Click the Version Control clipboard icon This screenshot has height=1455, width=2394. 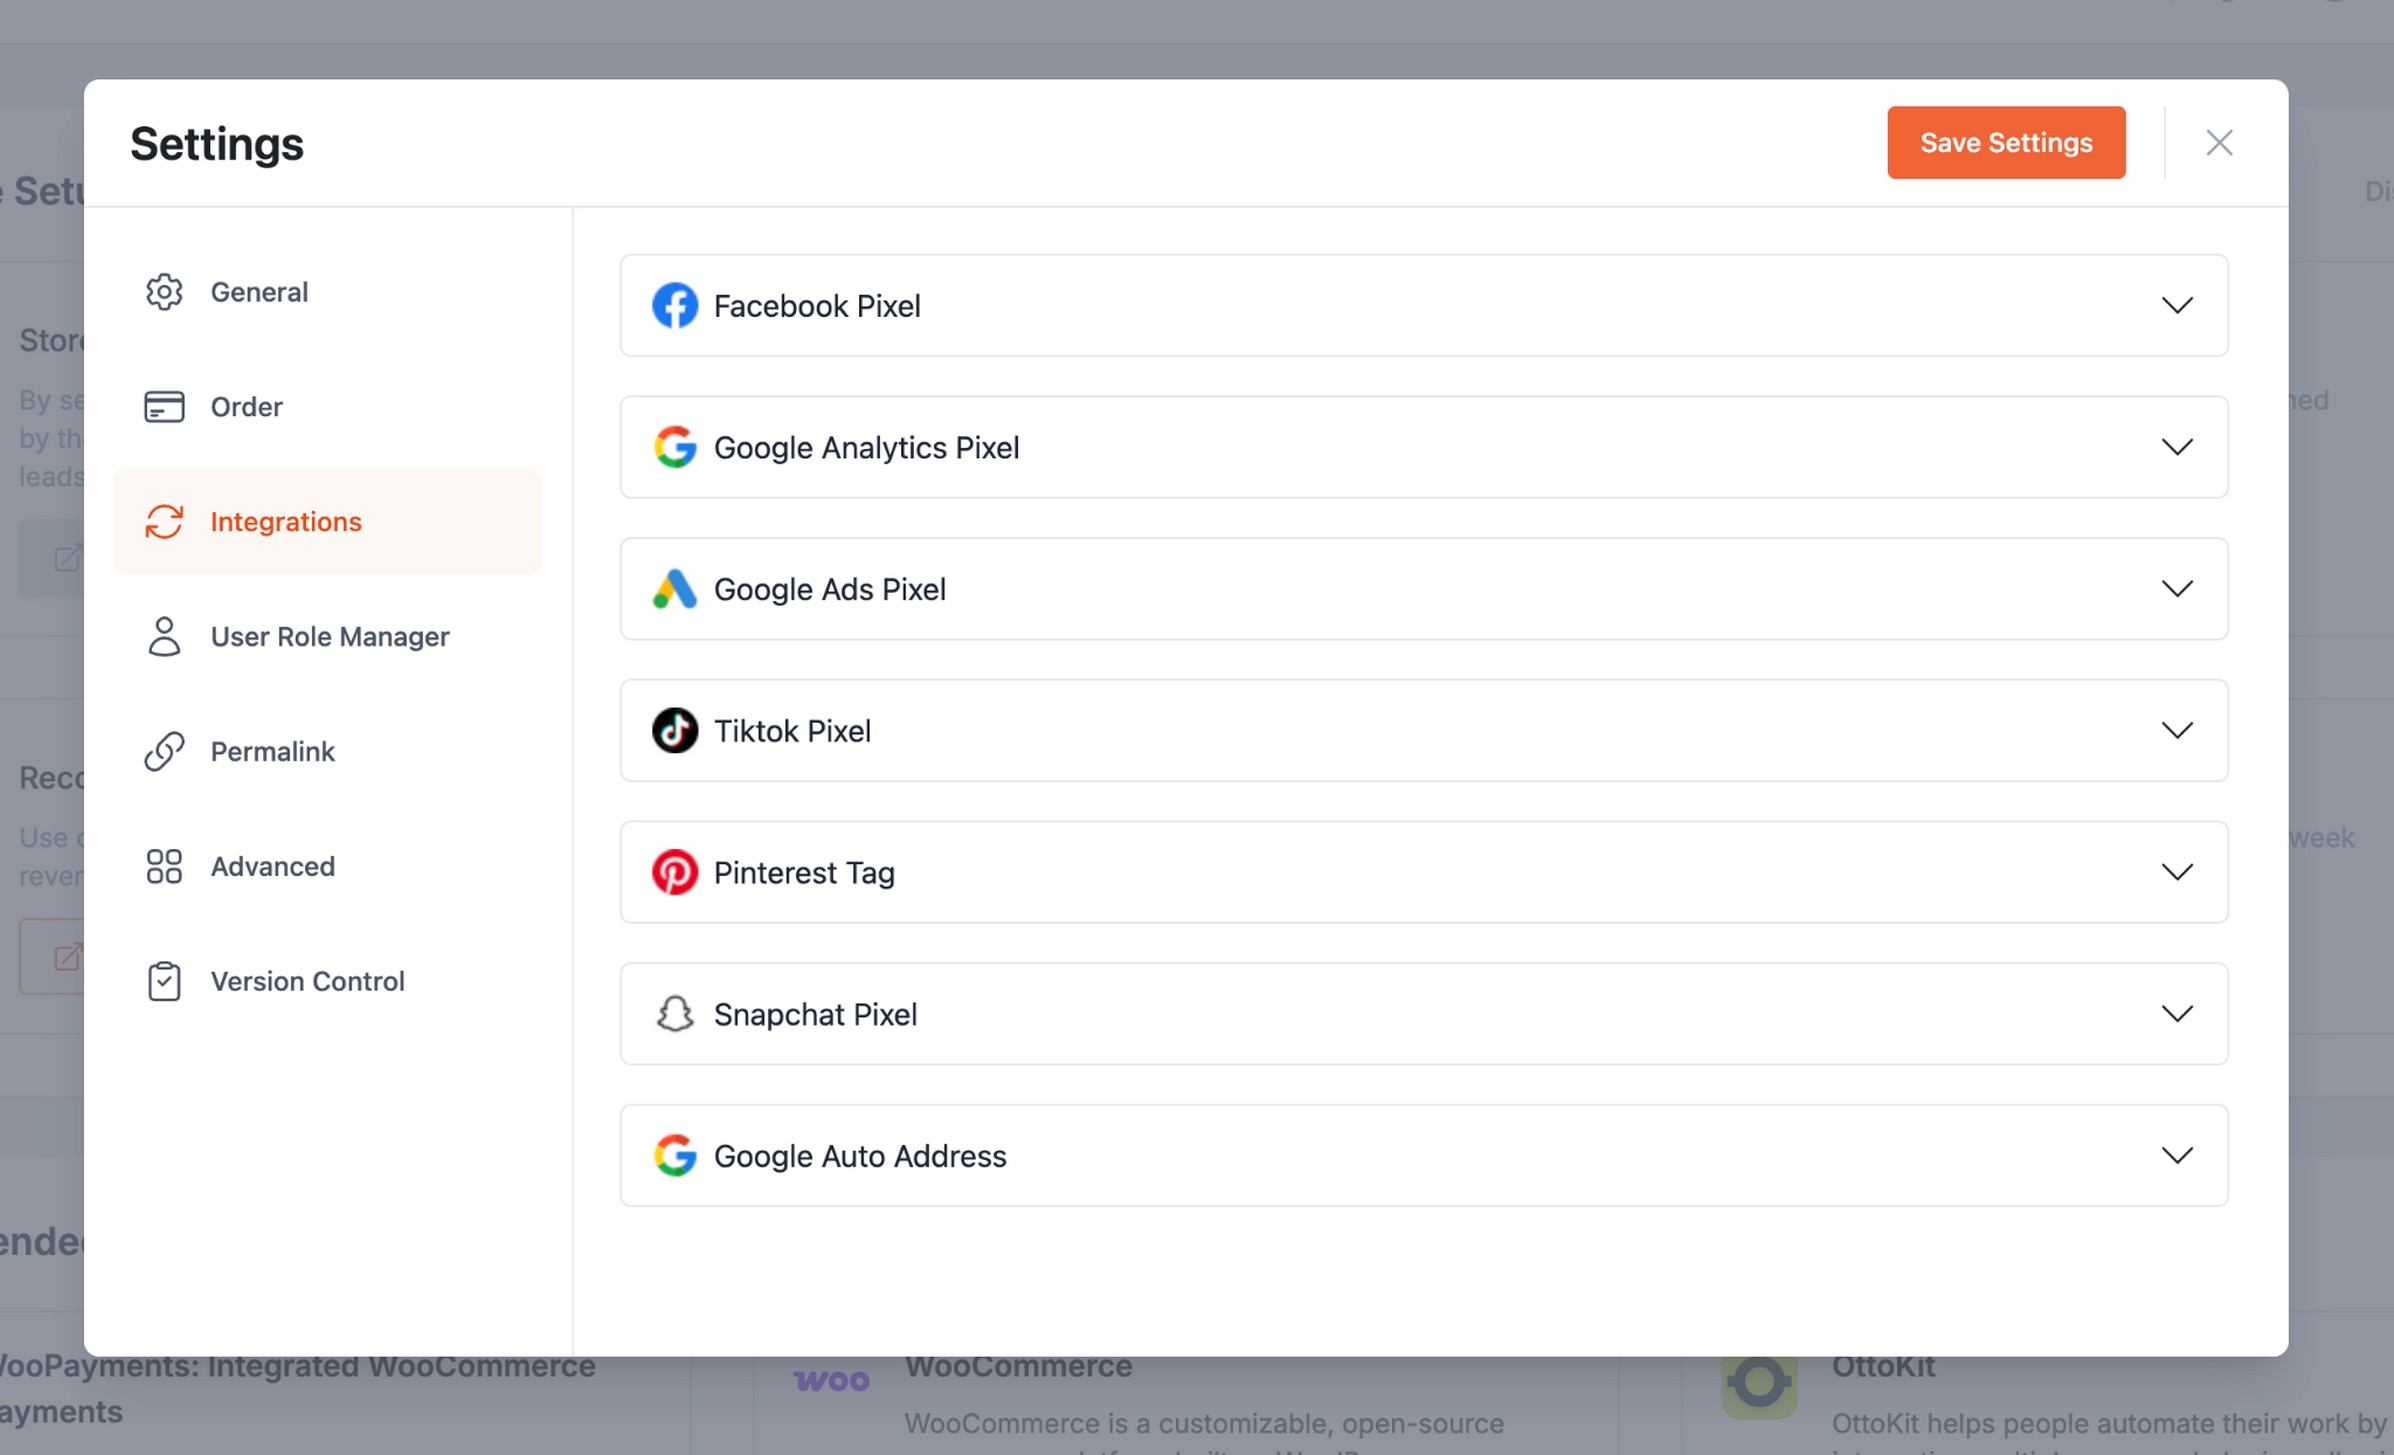tap(164, 982)
